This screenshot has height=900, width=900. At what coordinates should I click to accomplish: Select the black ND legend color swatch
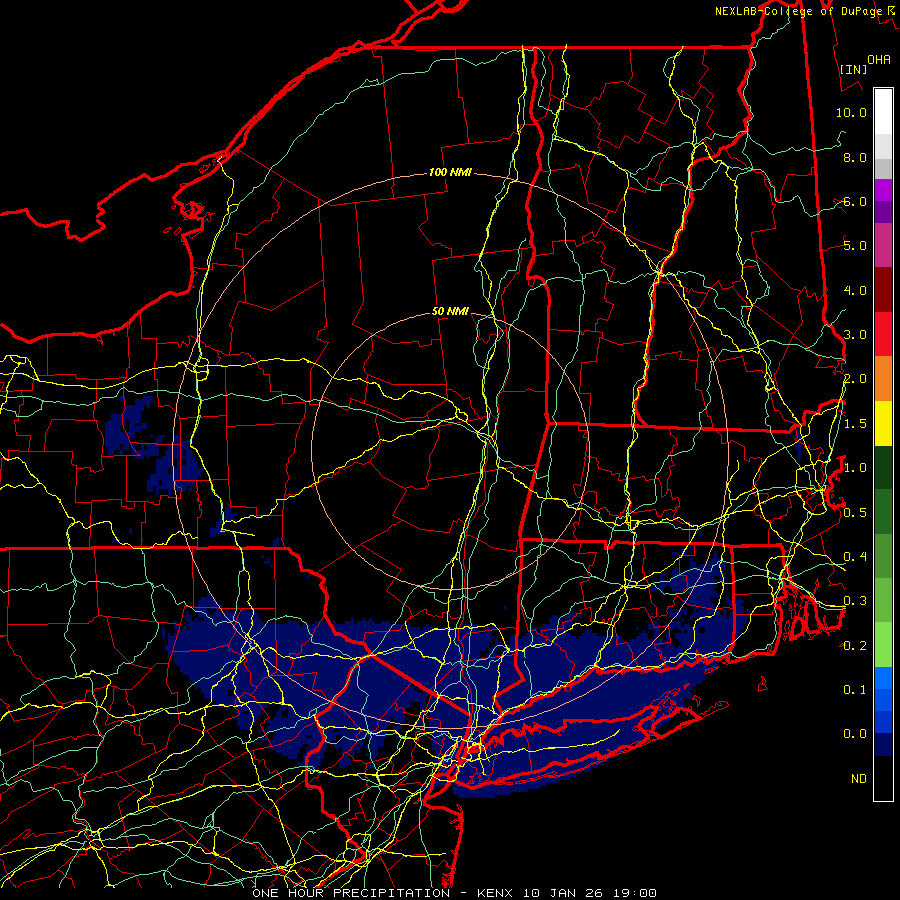(883, 778)
